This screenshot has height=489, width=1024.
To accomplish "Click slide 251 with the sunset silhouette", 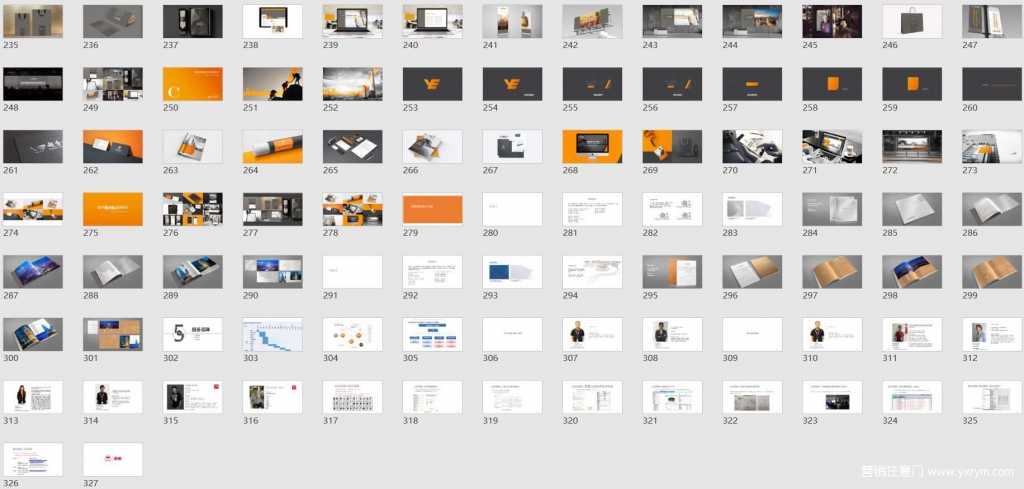I will (273, 84).
